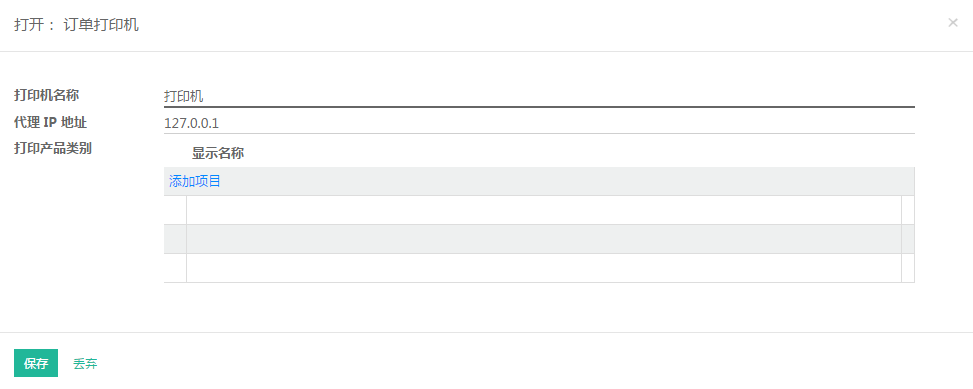Viewport: 973px width, 389px height.
Task: Click the 打印机名称 label
Action: pyautogui.click(x=47, y=96)
